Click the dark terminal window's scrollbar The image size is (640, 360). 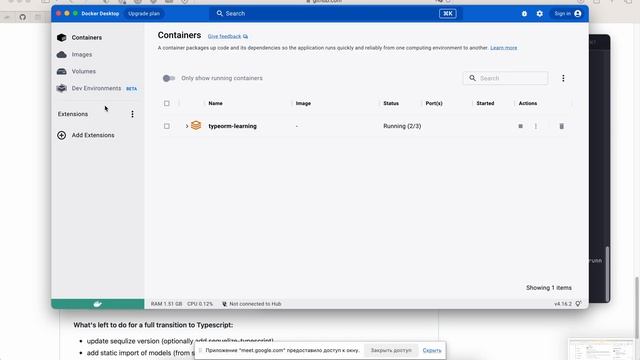click(607, 273)
